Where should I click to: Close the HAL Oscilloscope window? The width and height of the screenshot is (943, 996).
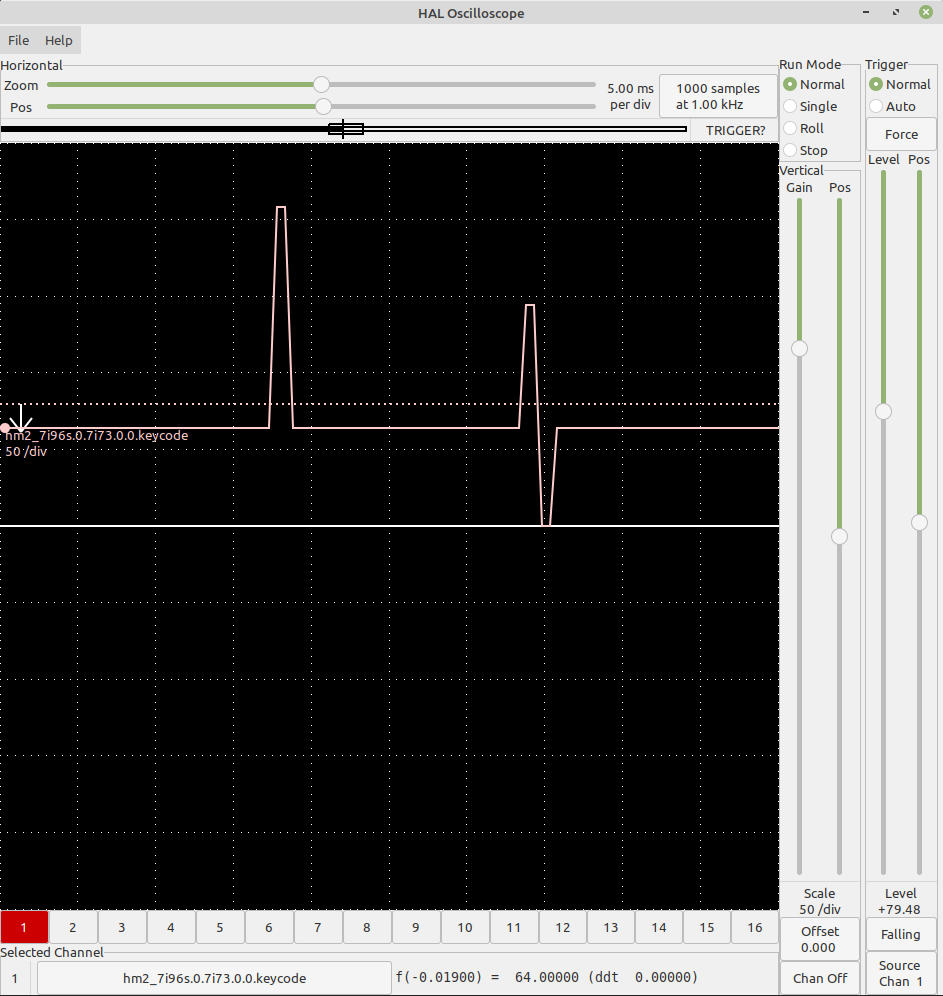[926, 12]
